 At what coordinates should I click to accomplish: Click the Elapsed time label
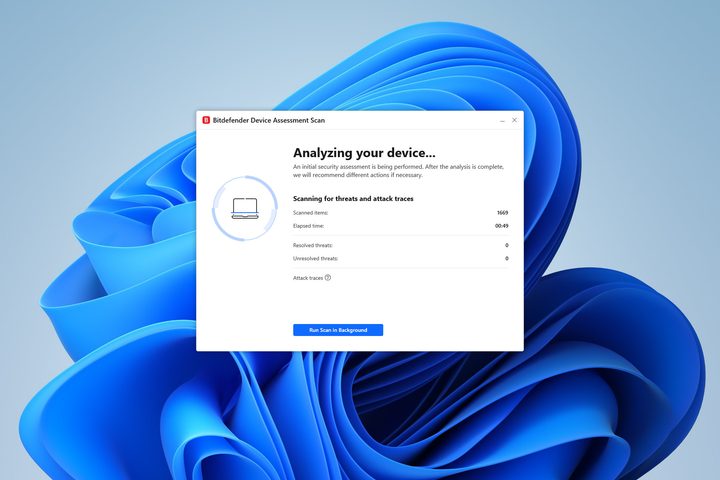tap(309, 226)
